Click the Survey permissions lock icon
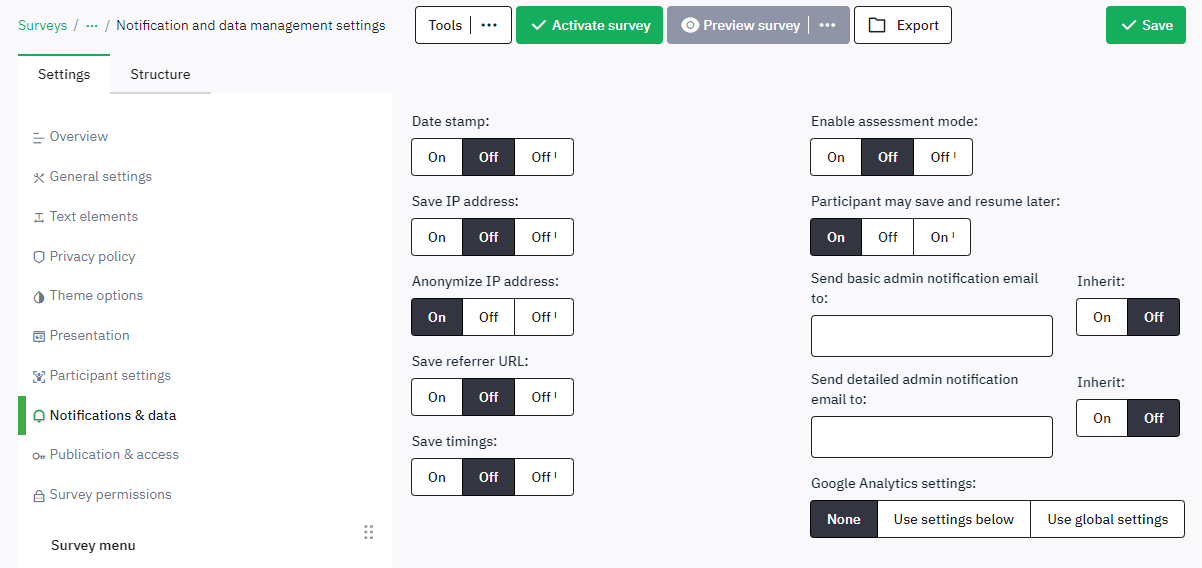Viewport: 1202px width, 568px height. (x=39, y=495)
